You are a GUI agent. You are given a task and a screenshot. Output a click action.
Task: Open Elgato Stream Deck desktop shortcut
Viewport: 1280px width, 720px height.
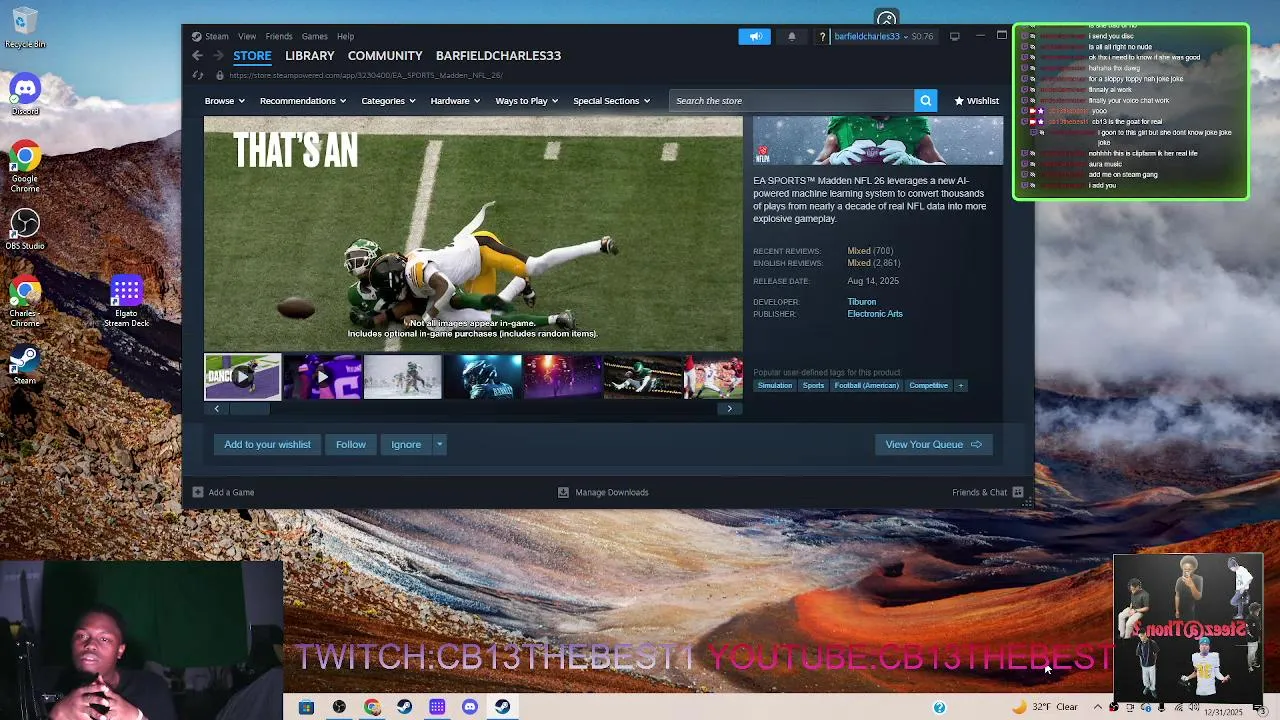(126, 303)
